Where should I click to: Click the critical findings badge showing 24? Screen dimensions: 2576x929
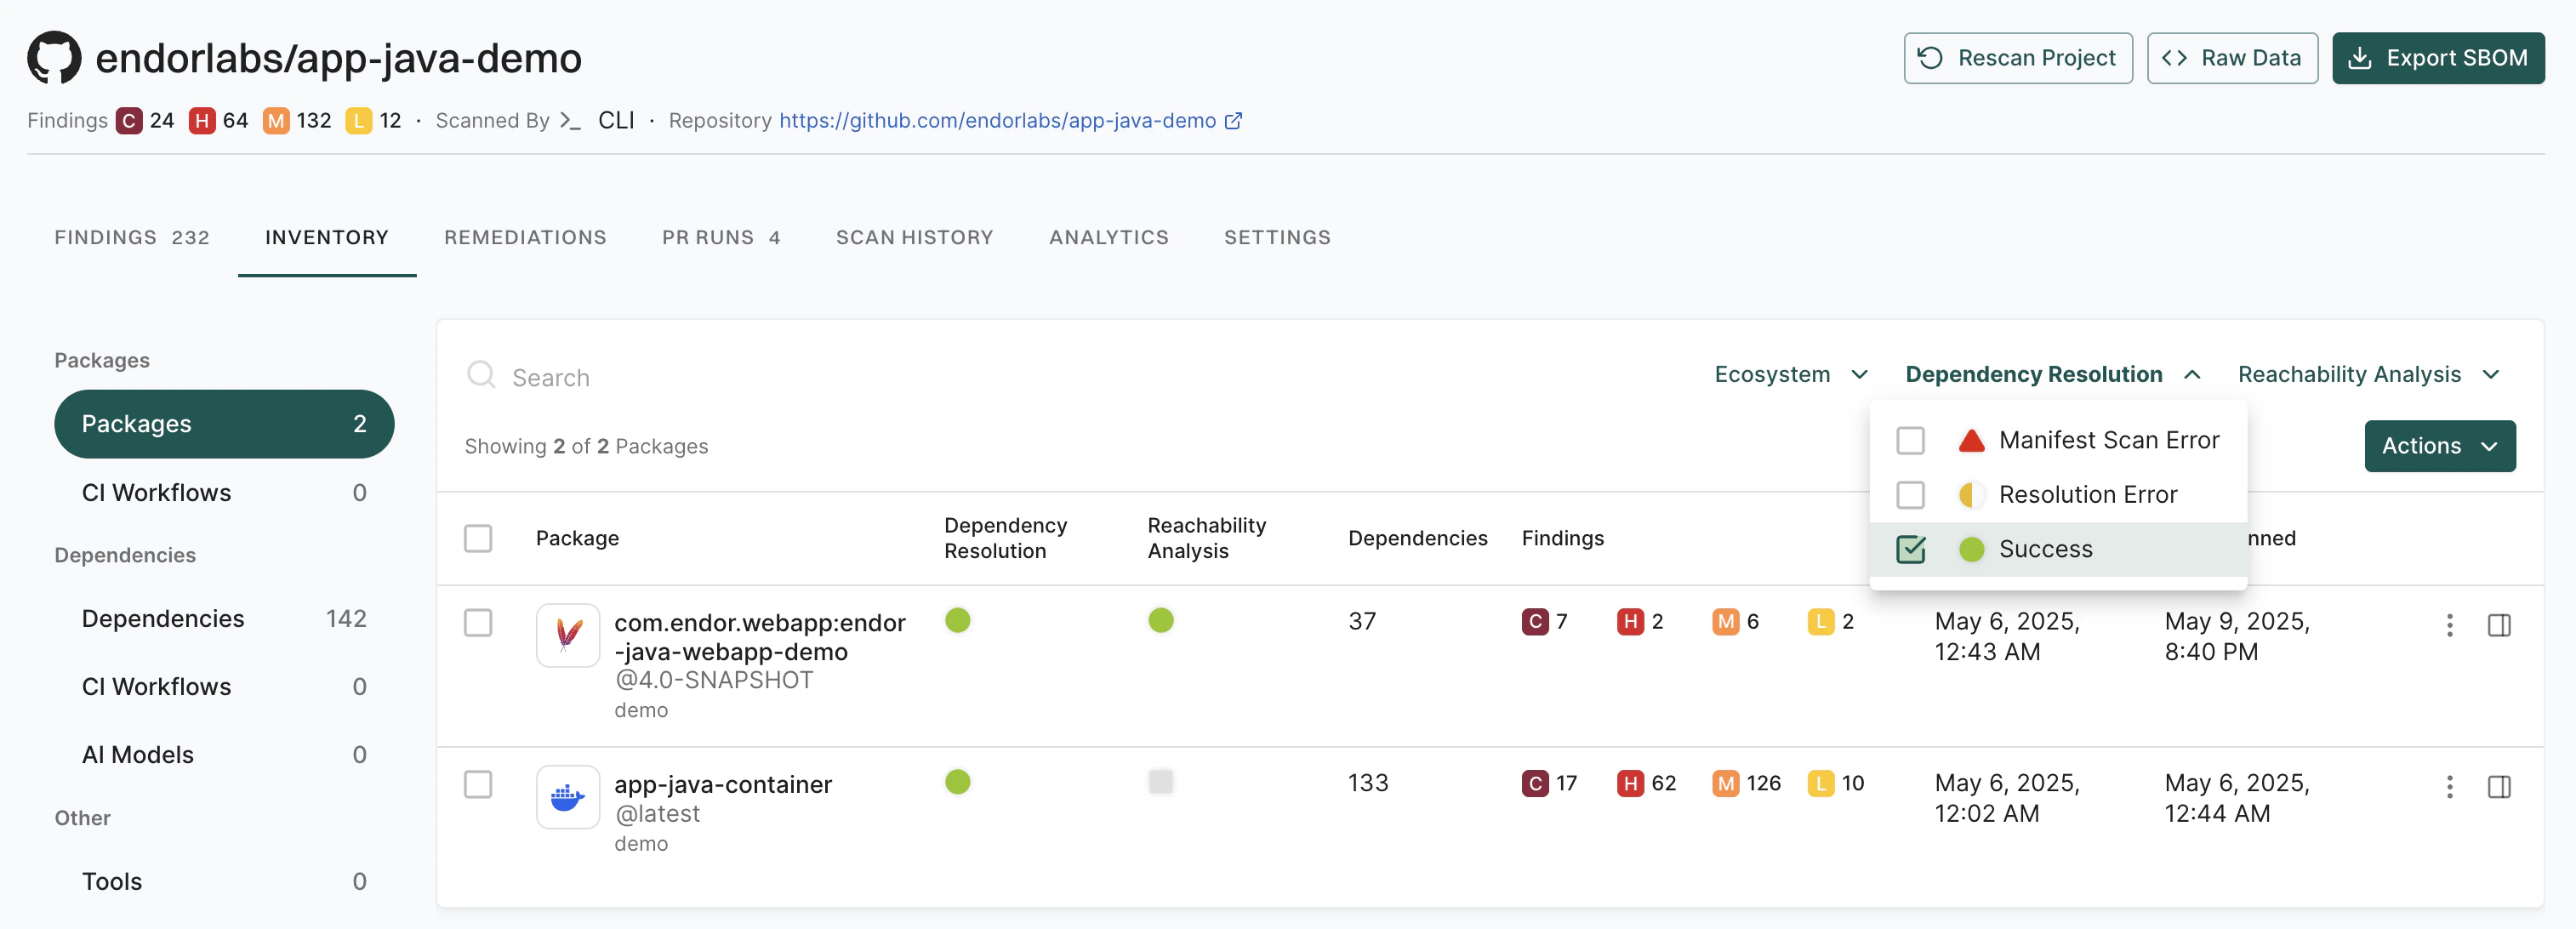coord(129,120)
